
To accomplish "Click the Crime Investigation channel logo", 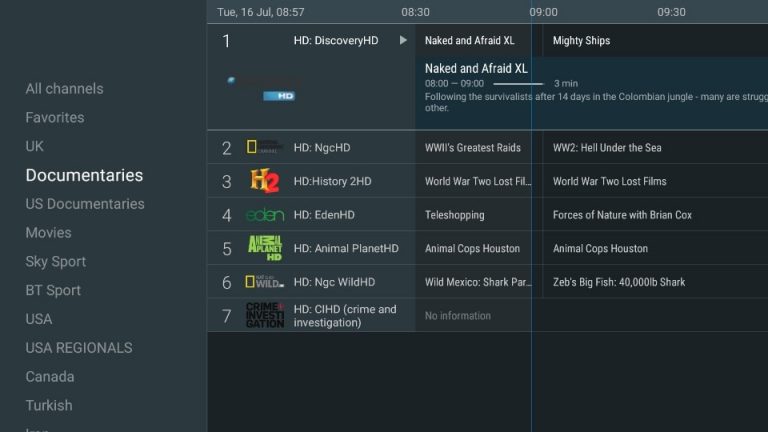I will tap(265, 315).
